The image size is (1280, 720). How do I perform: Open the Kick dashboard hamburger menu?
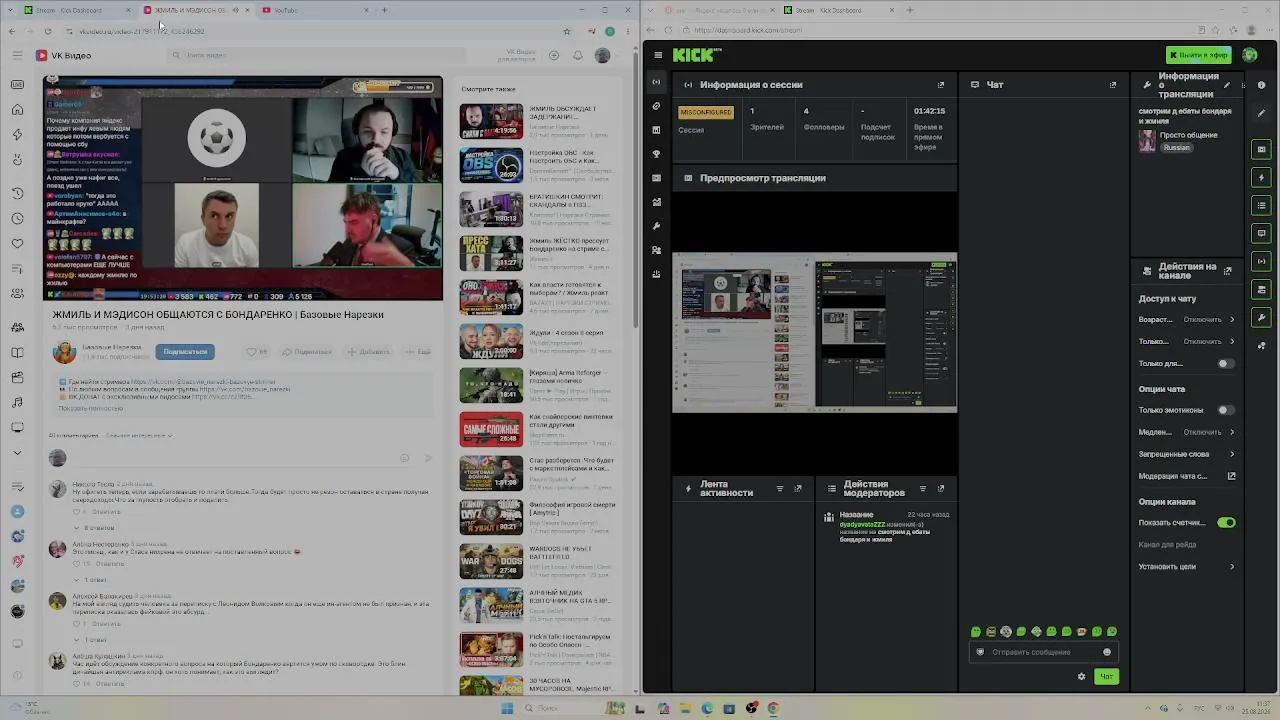point(657,55)
